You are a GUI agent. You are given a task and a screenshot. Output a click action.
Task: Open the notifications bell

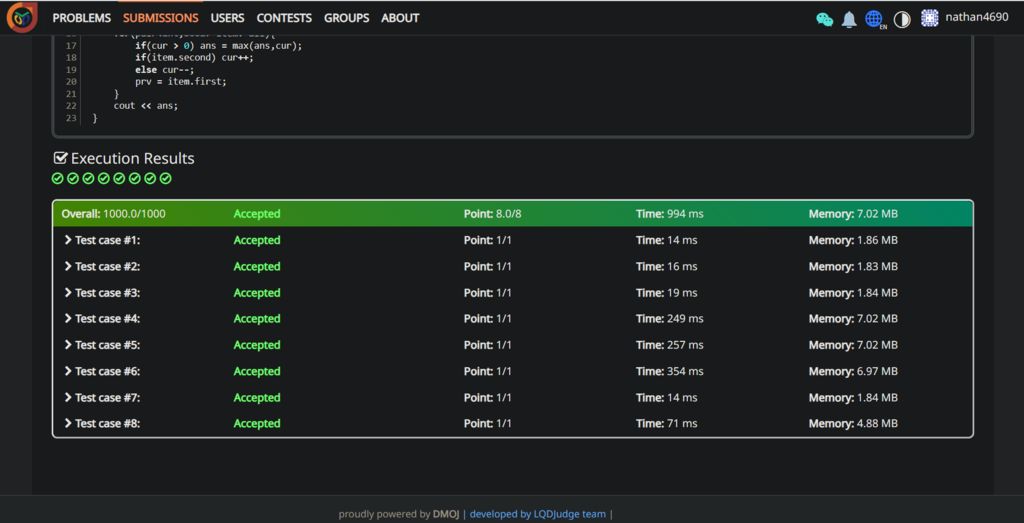tap(849, 19)
